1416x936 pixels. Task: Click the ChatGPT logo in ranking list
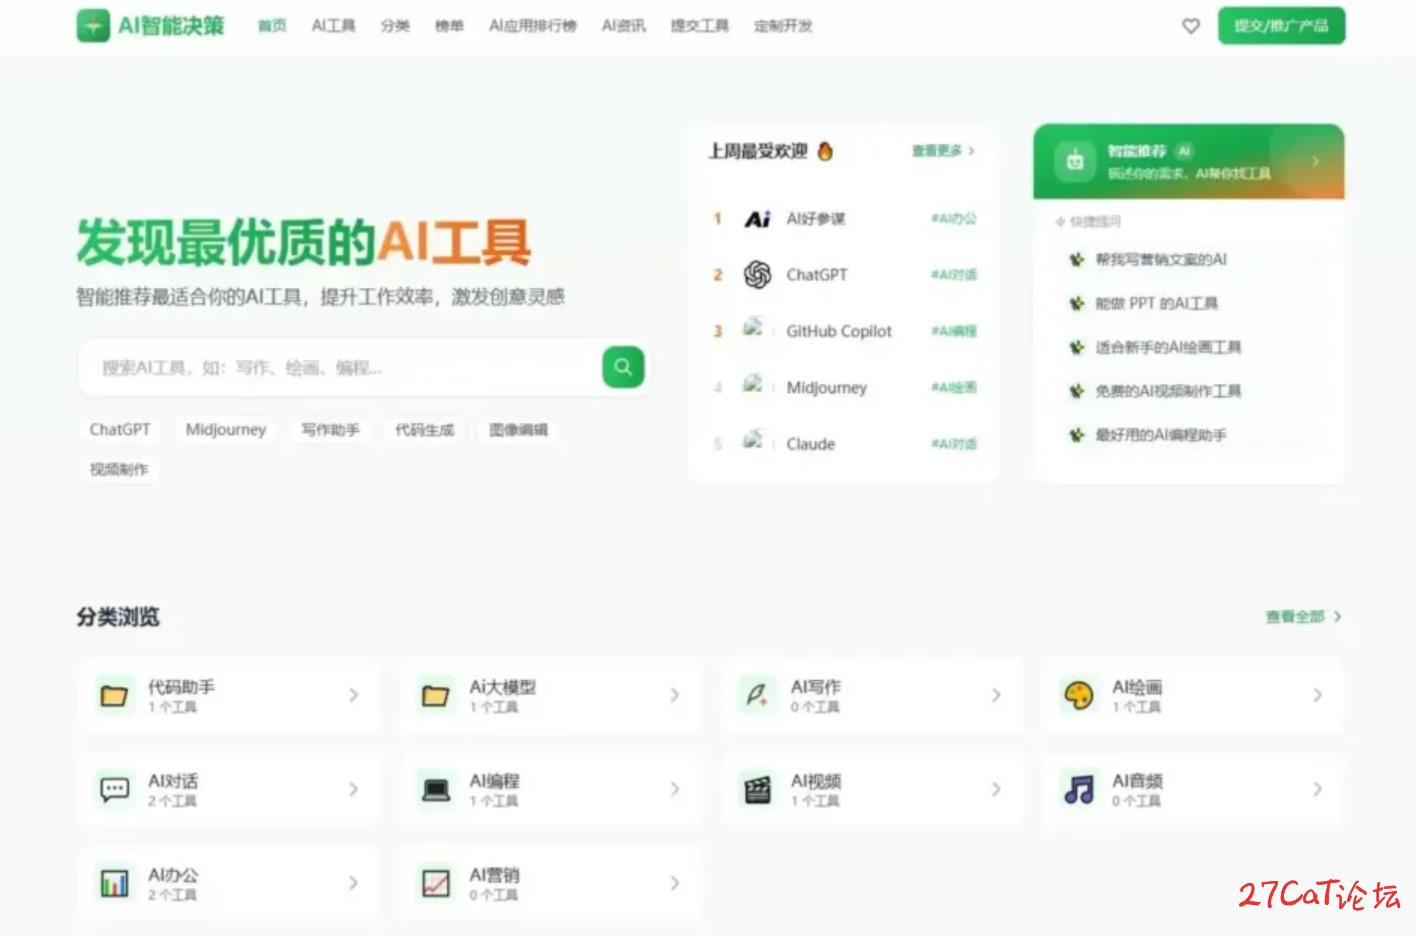[757, 274]
